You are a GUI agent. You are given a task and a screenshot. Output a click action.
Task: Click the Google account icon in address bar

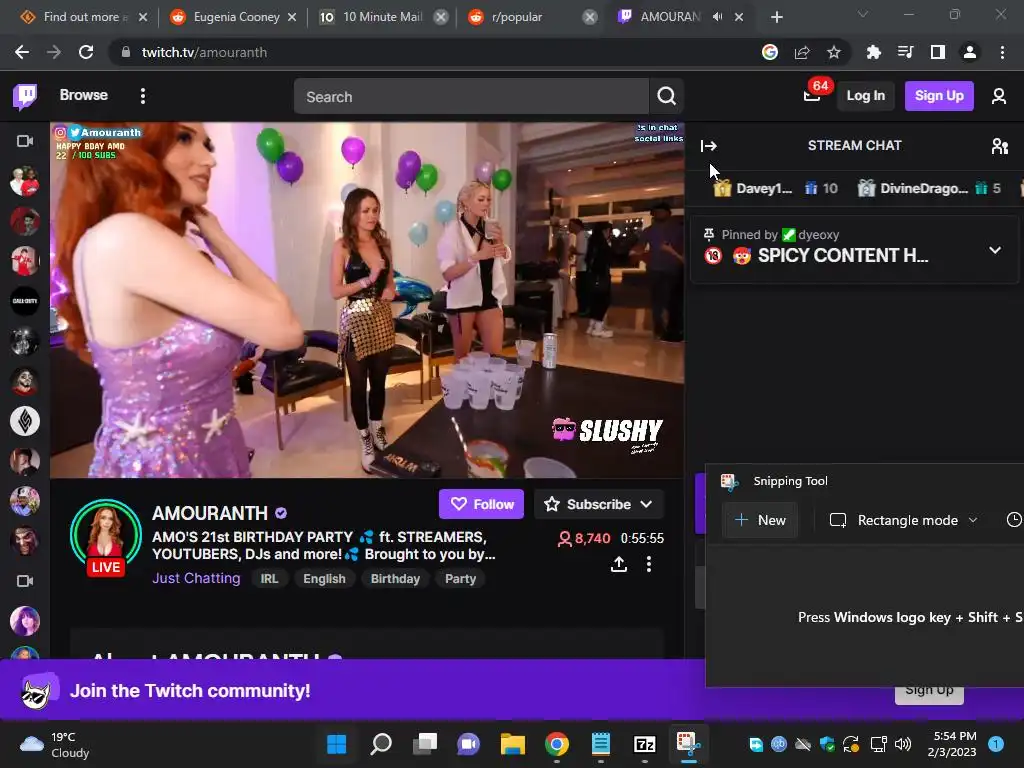pos(770,52)
